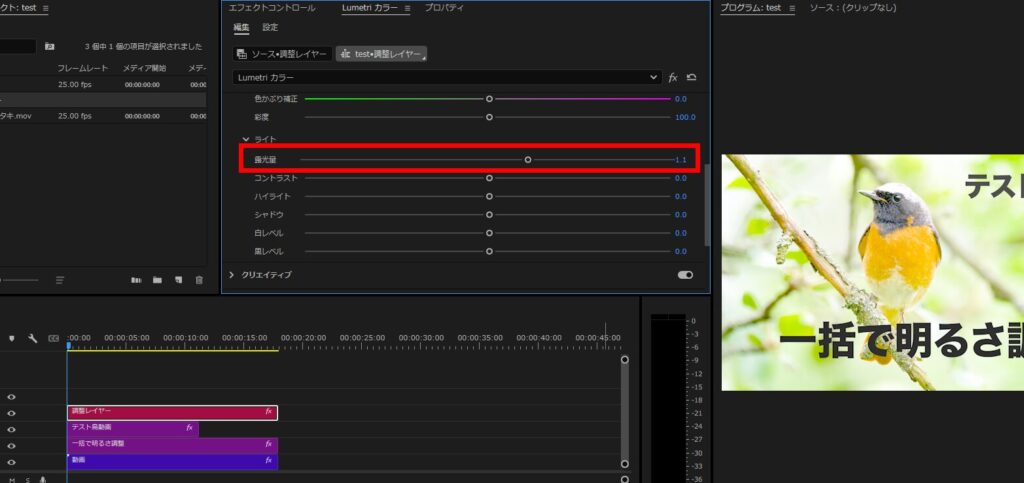Select the テスト鳥動画 clip in timeline

click(133, 429)
